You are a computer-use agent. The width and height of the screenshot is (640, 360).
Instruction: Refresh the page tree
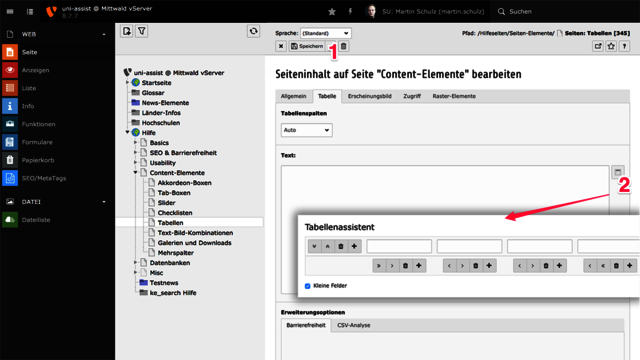[x=253, y=31]
